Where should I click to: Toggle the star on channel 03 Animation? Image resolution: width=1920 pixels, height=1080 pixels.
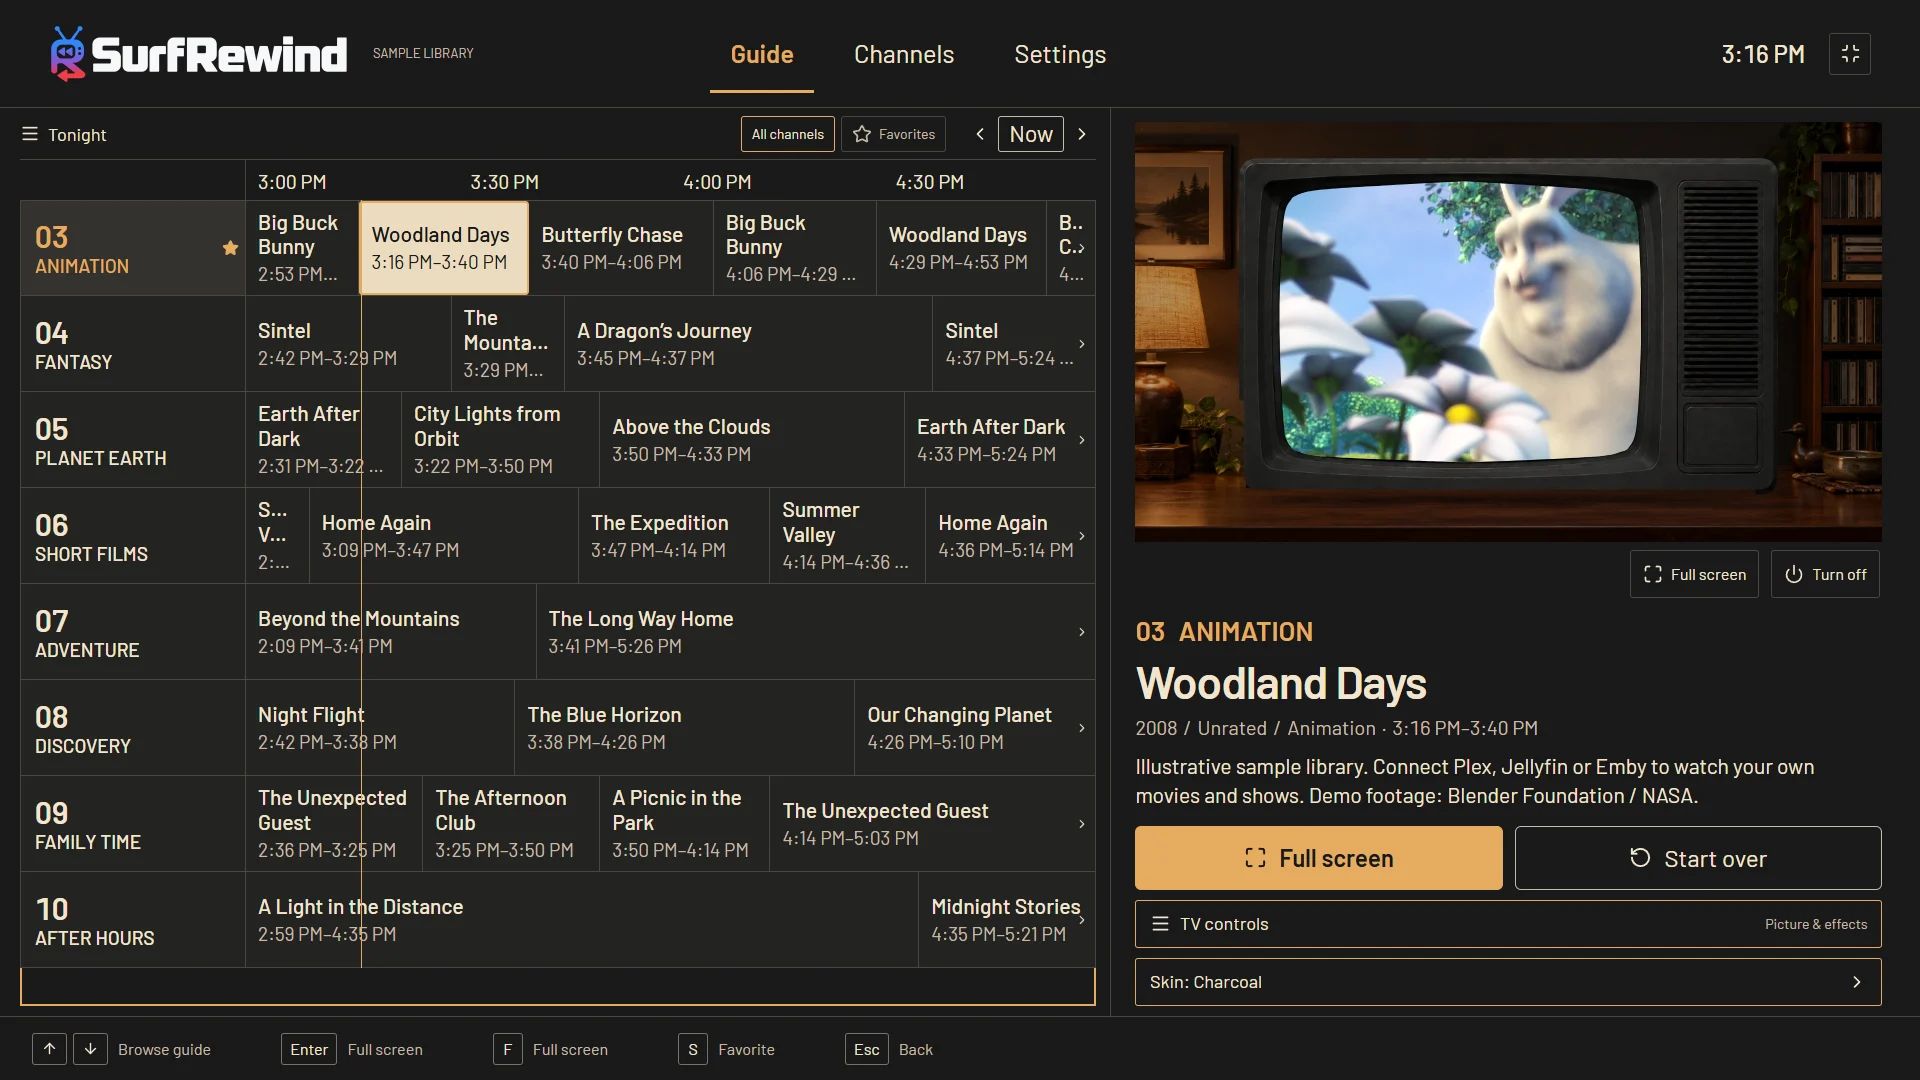(230, 248)
